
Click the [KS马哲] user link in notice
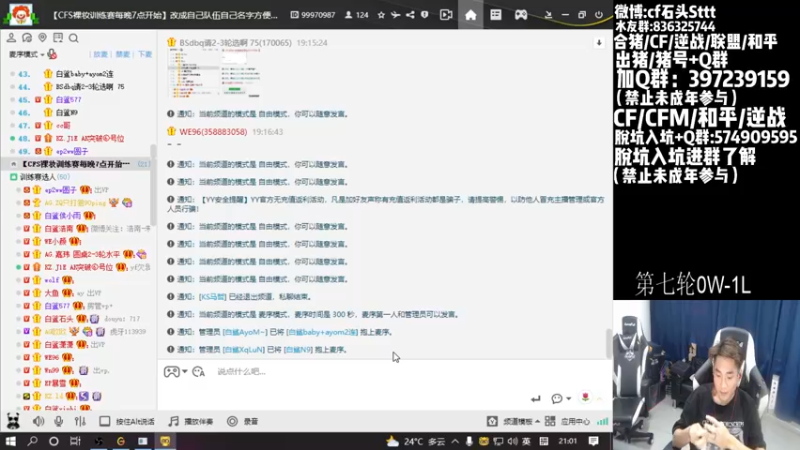[x=212, y=296]
